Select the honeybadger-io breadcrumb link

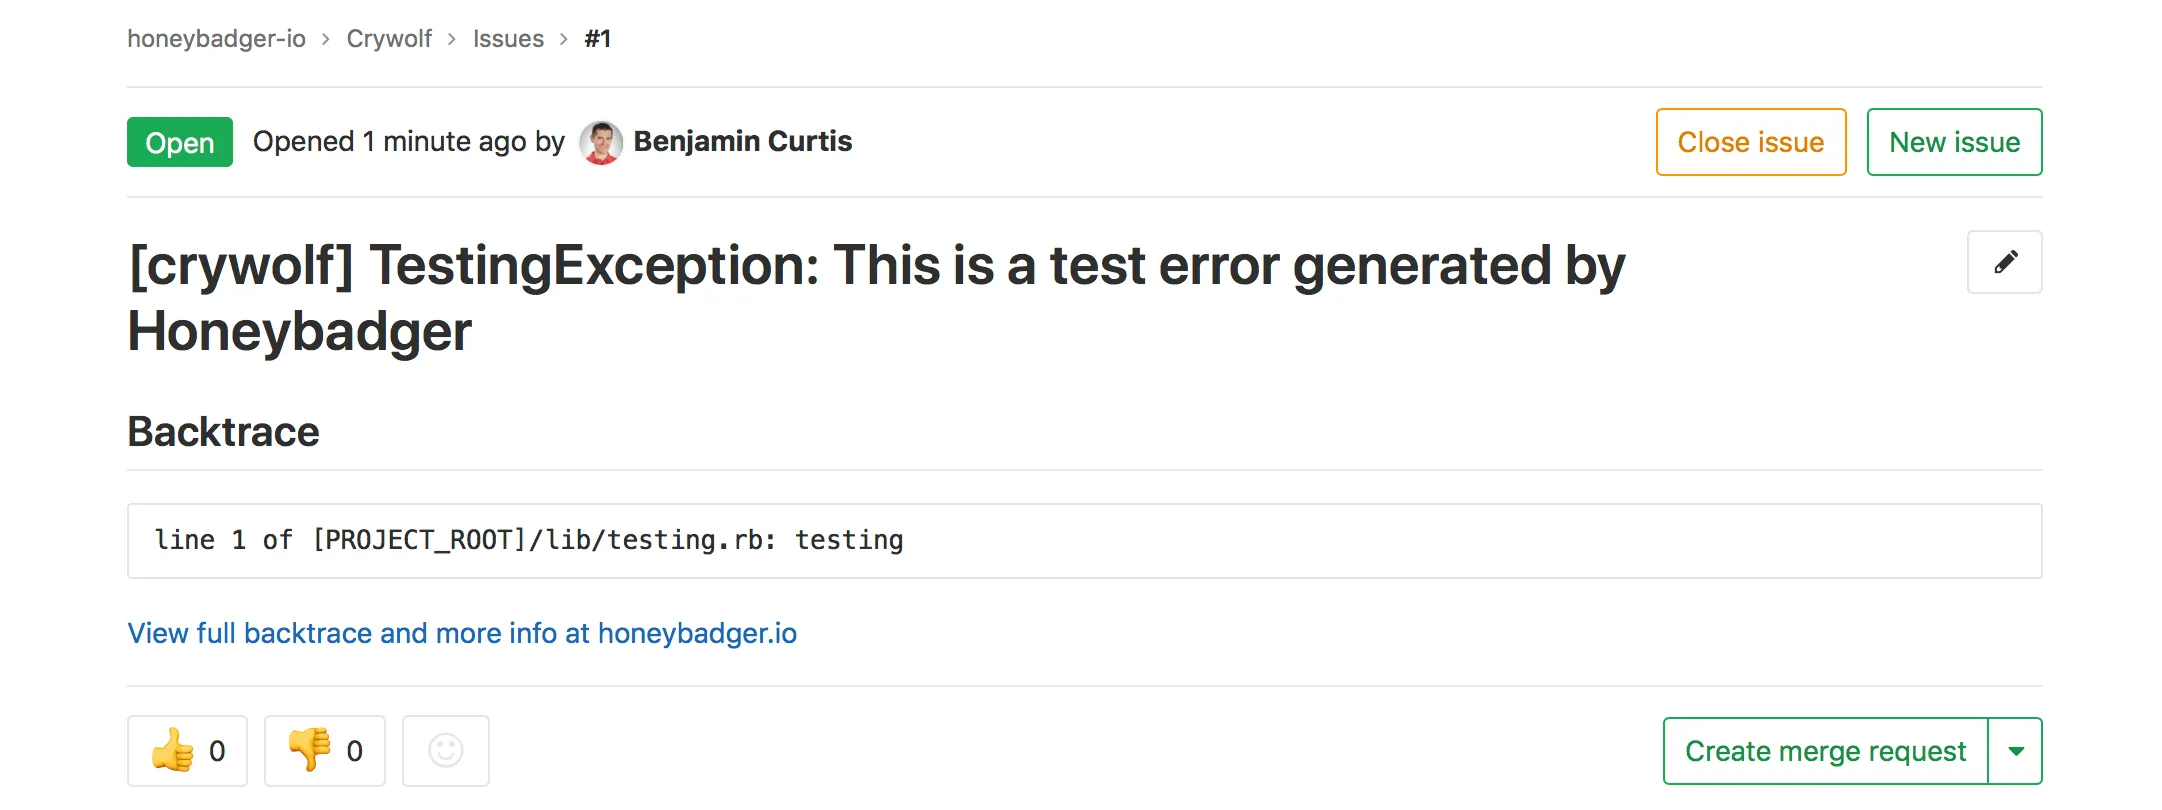point(215,39)
